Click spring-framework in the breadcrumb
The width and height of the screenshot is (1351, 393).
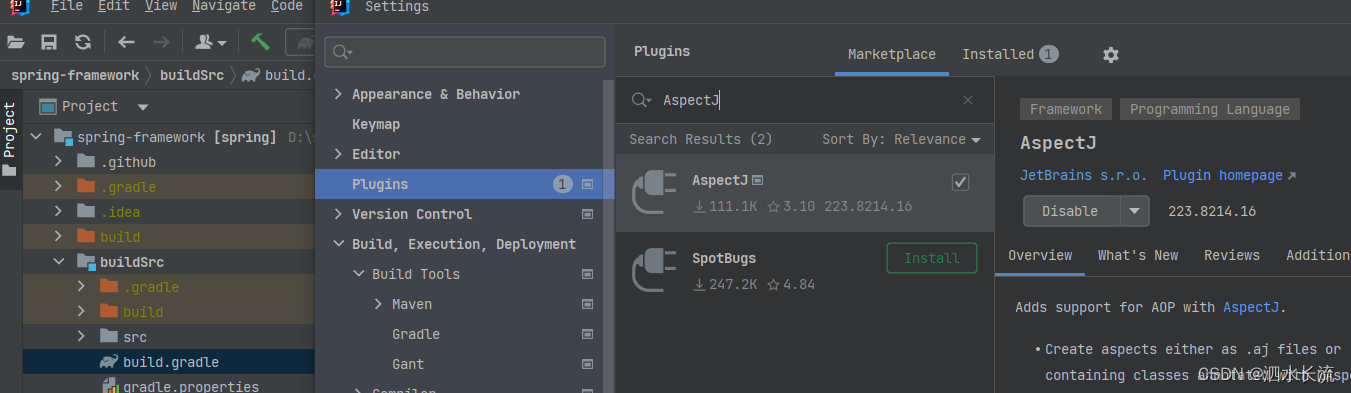click(75, 75)
